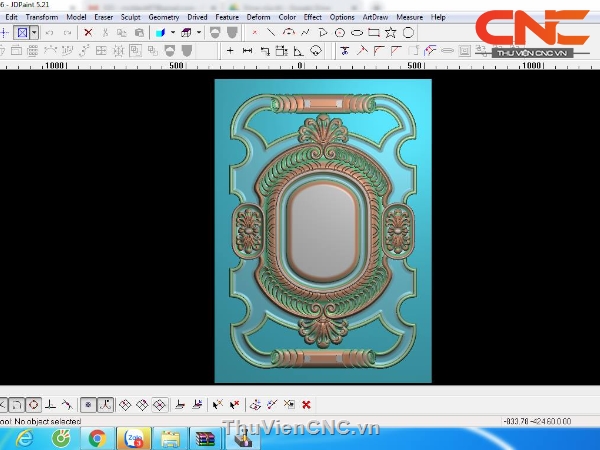Screen dimensions: 600x450
Task: Toggle the circle snap button in bottom toolbar
Action: [32, 405]
